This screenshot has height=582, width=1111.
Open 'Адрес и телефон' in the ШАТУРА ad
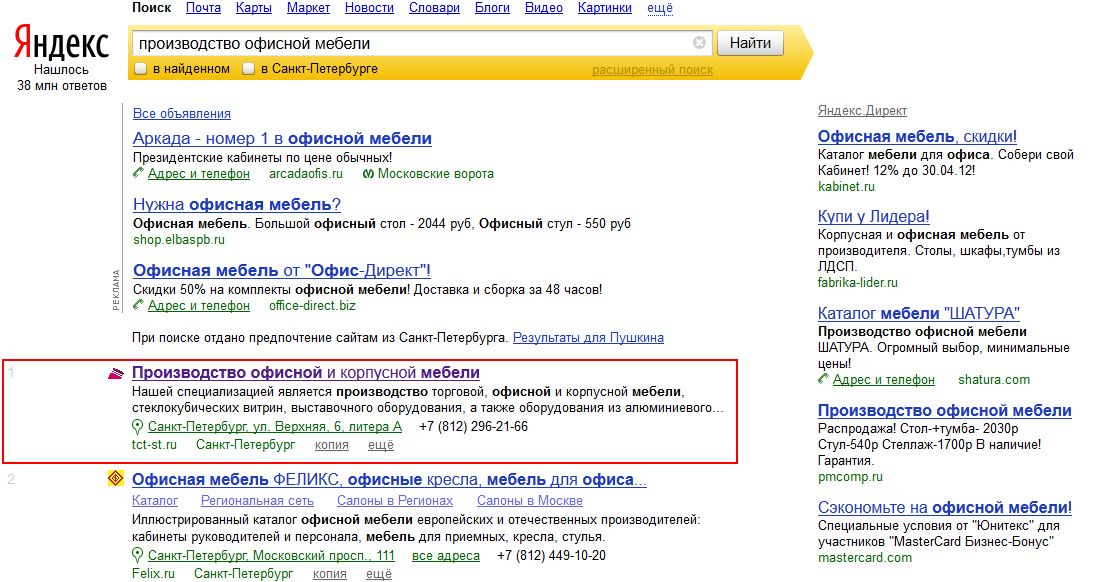[x=884, y=379]
